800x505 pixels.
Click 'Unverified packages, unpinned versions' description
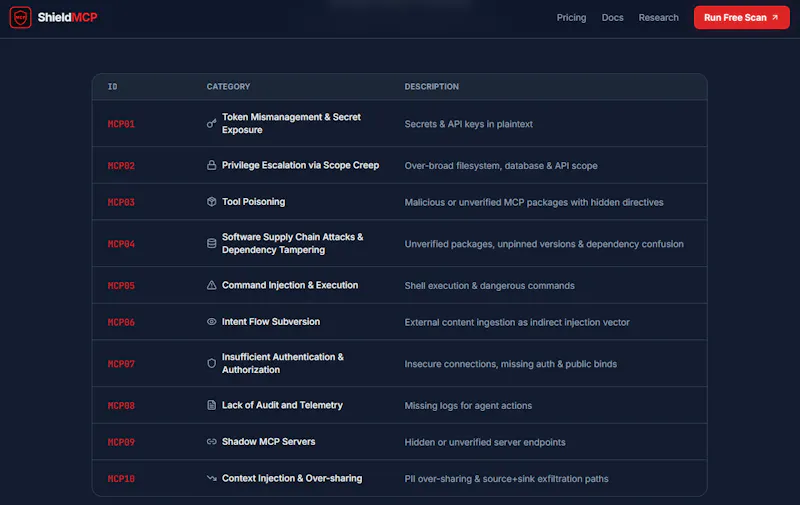(x=544, y=244)
